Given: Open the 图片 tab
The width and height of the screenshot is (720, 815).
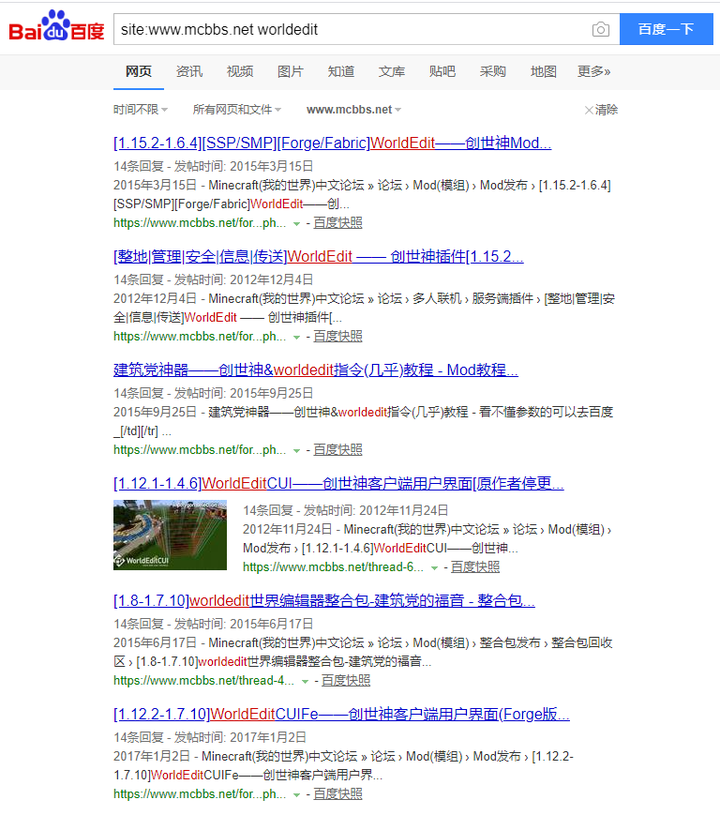Looking at the screenshot, I should [x=290, y=71].
